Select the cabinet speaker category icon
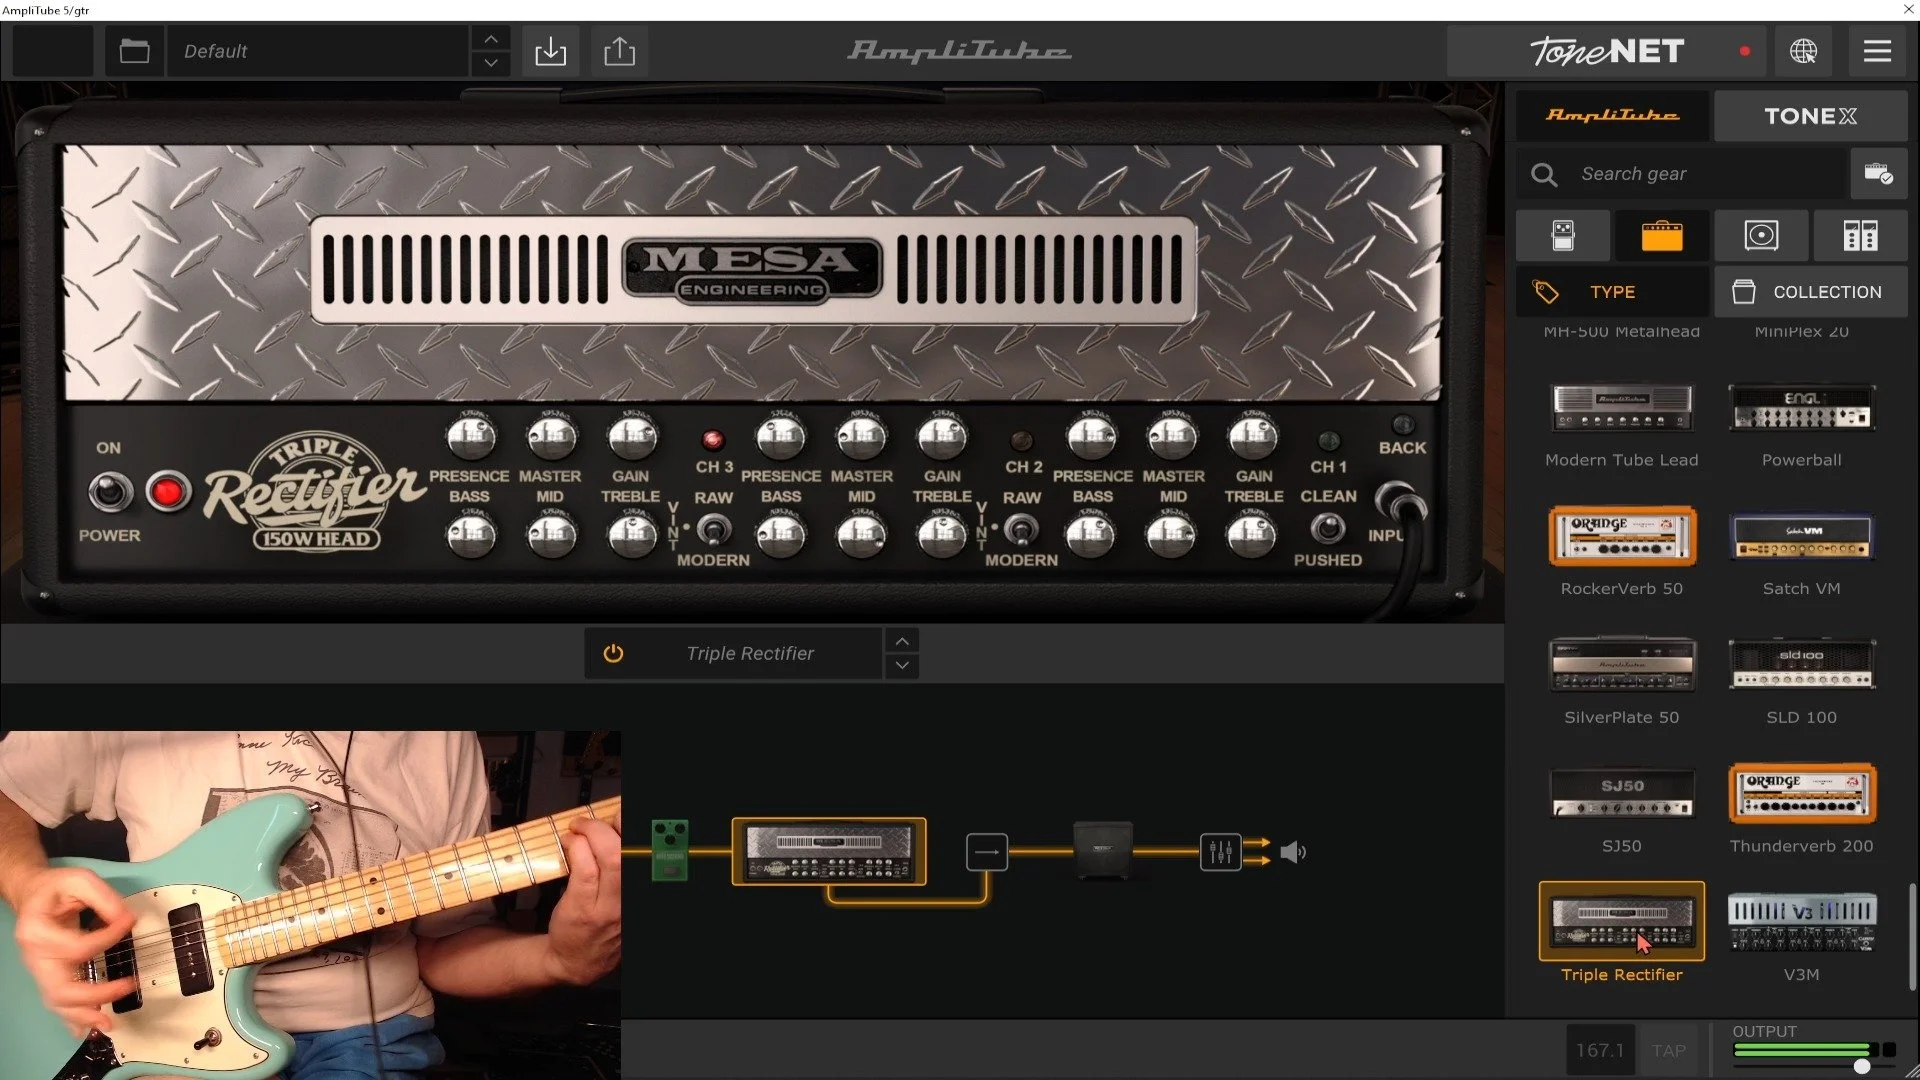 point(1760,236)
